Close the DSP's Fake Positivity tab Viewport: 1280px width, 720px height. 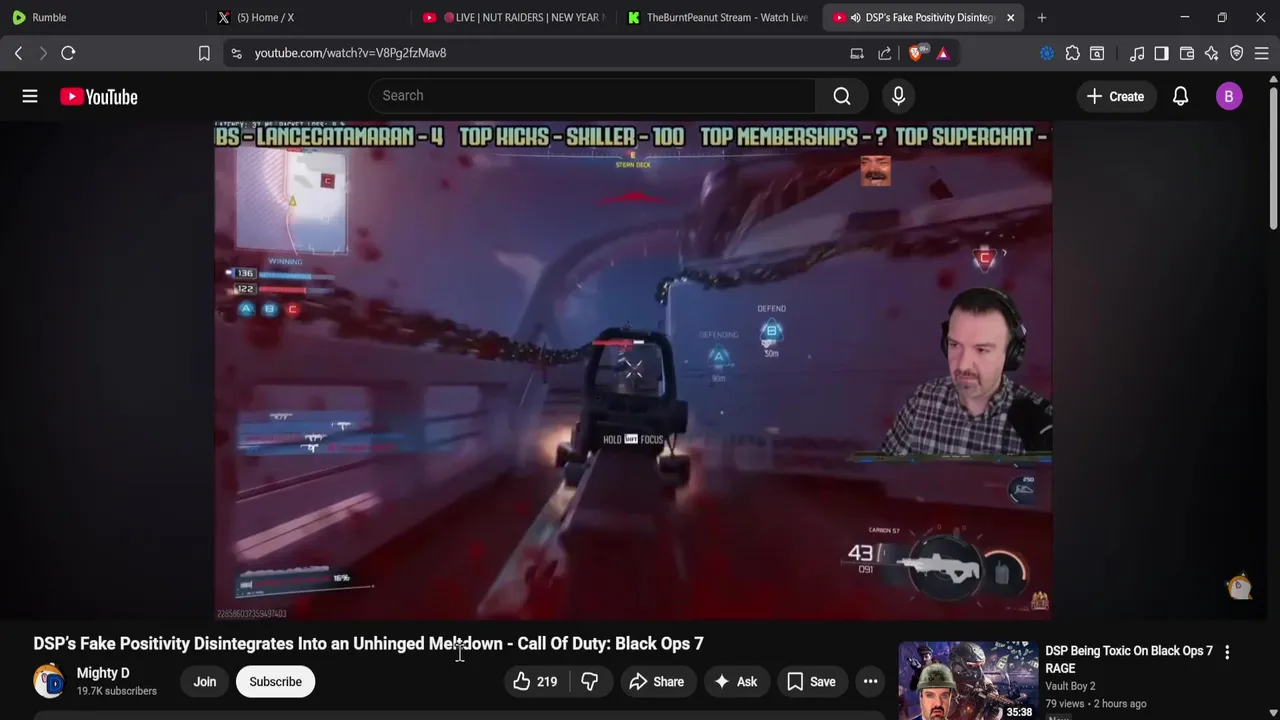point(1010,17)
